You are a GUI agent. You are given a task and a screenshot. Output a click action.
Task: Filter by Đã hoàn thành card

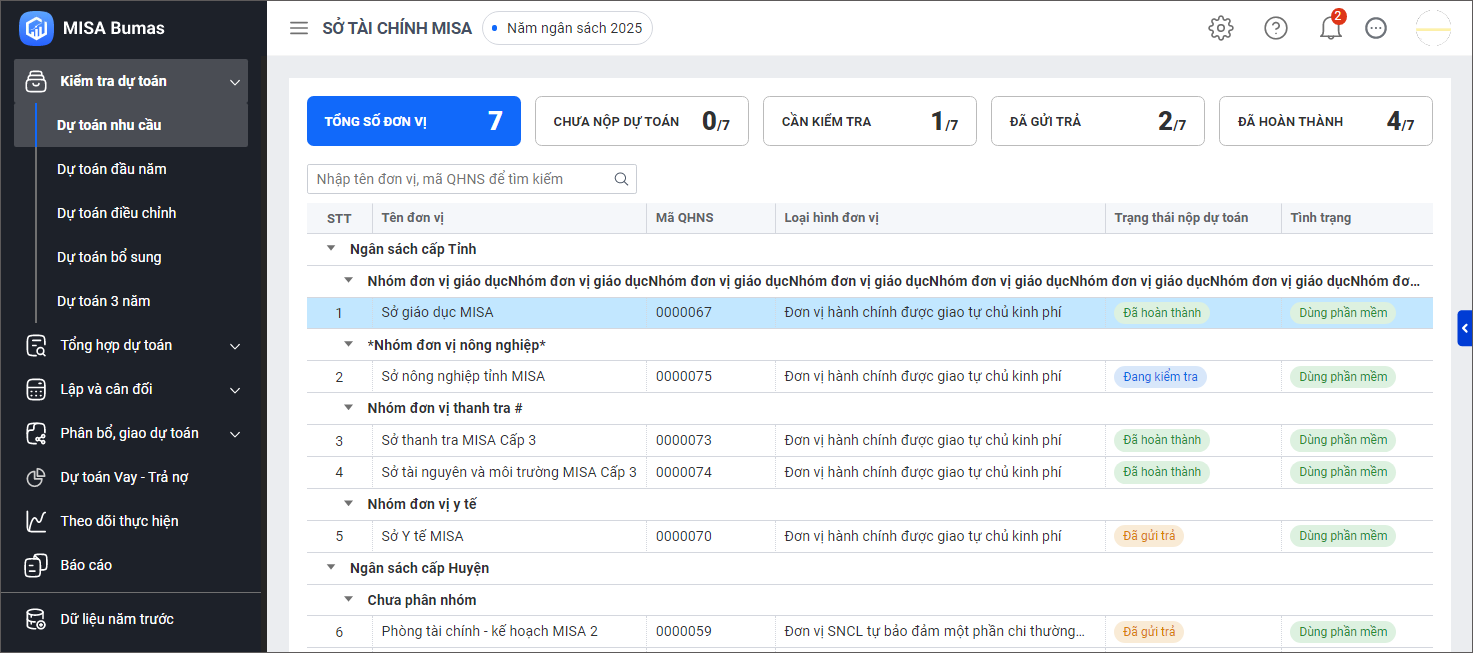(x=1325, y=121)
